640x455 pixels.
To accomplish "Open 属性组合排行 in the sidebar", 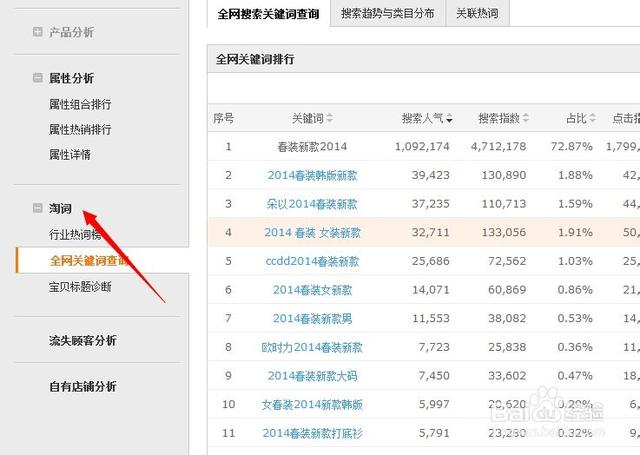I will (x=80, y=104).
